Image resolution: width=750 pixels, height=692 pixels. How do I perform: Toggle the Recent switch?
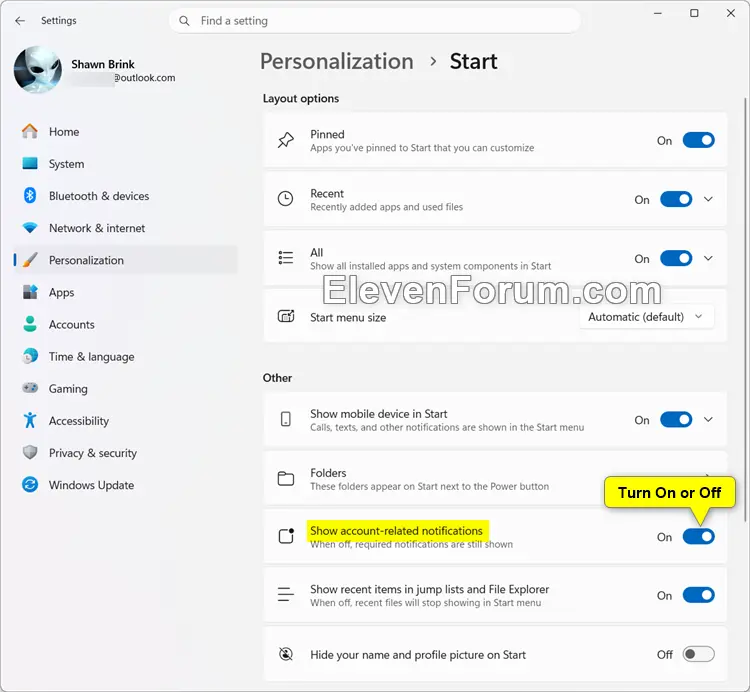pos(676,199)
